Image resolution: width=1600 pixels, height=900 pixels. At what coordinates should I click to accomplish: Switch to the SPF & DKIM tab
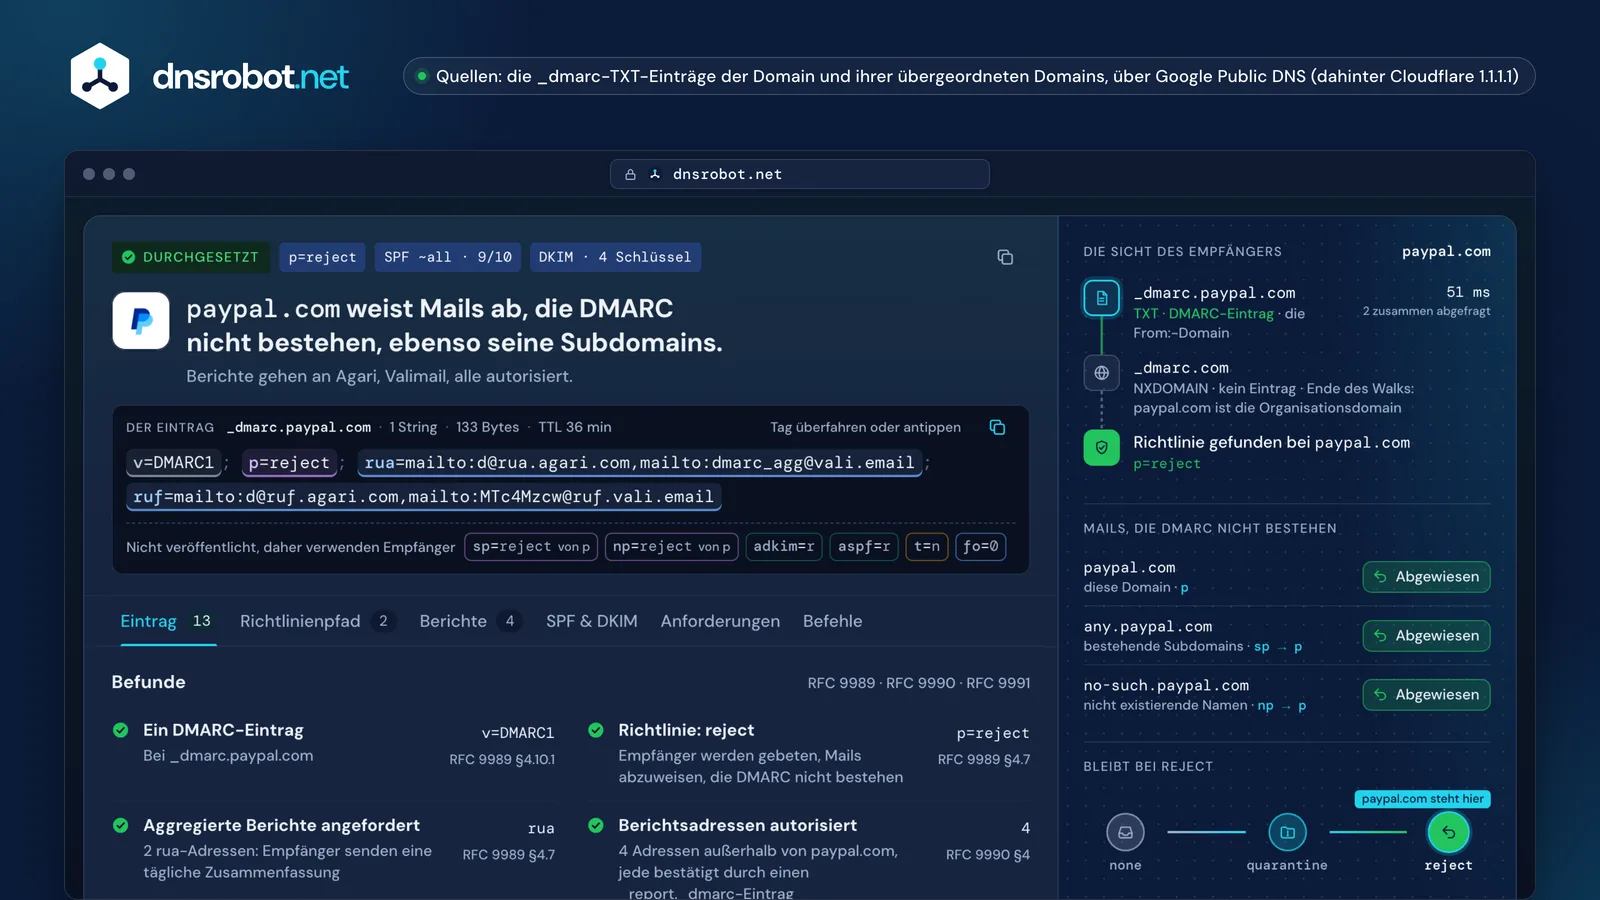tap(592, 621)
